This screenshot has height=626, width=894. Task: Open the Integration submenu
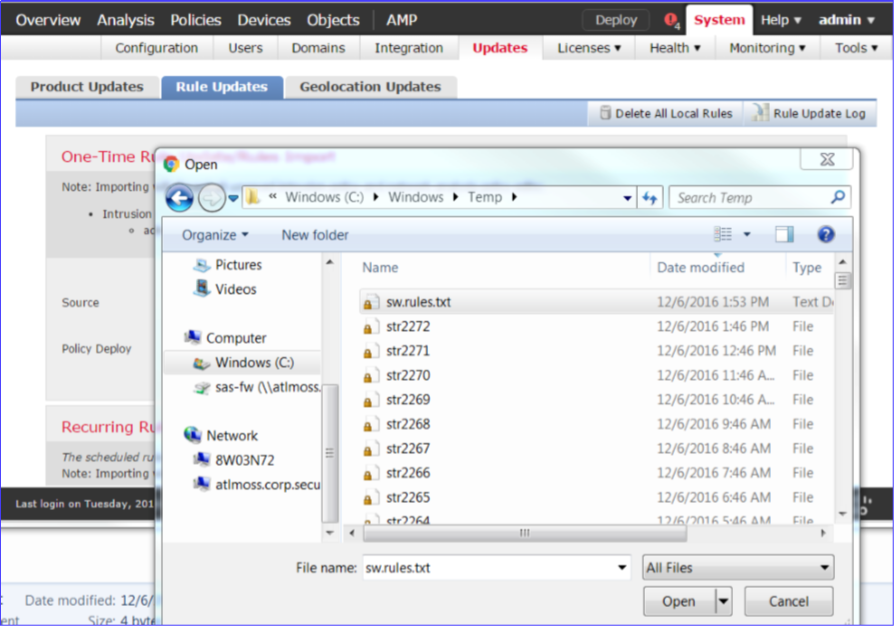point(409,48)
